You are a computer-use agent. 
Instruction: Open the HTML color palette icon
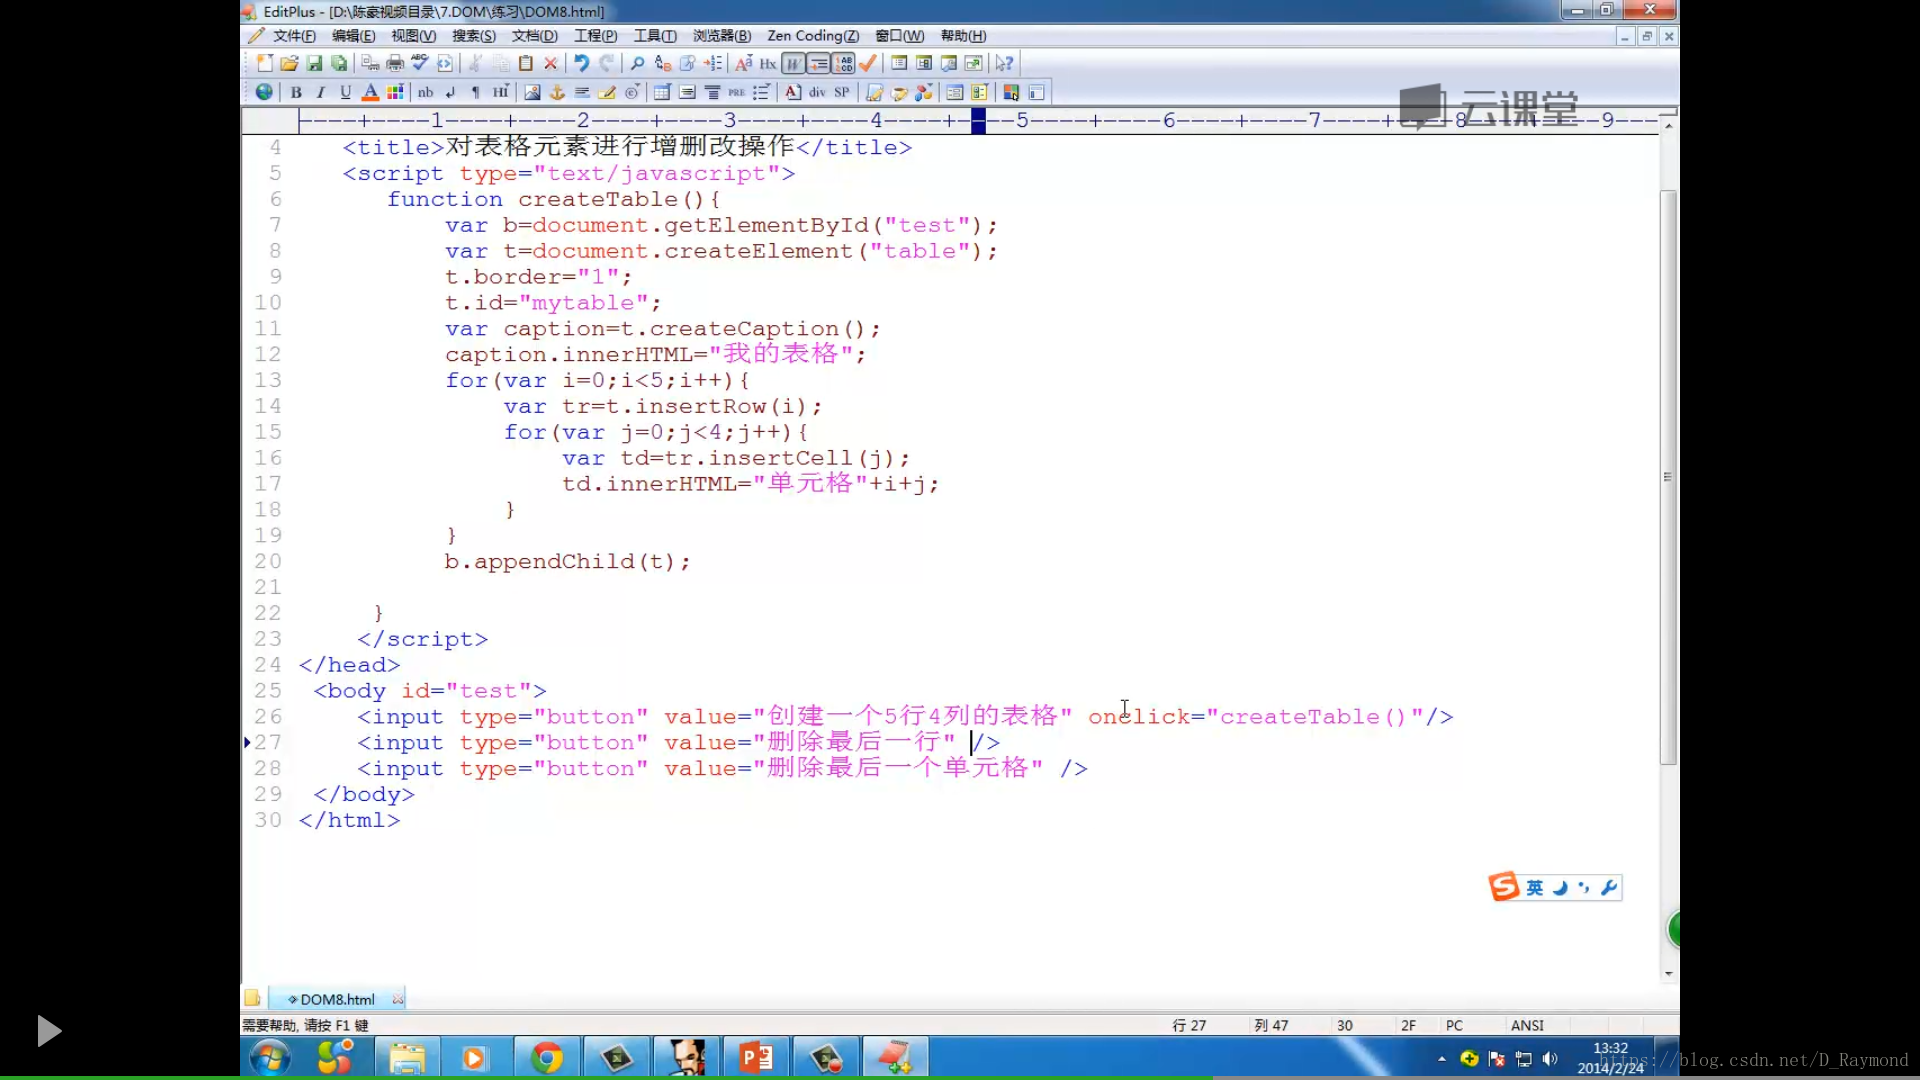(x=395, y=92)
